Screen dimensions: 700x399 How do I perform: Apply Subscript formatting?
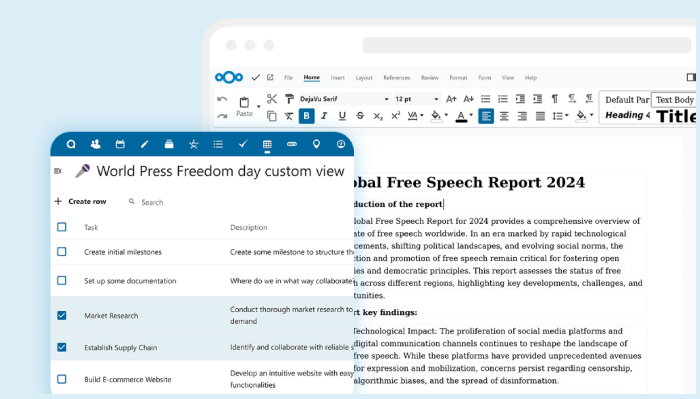tap(378, 116)
